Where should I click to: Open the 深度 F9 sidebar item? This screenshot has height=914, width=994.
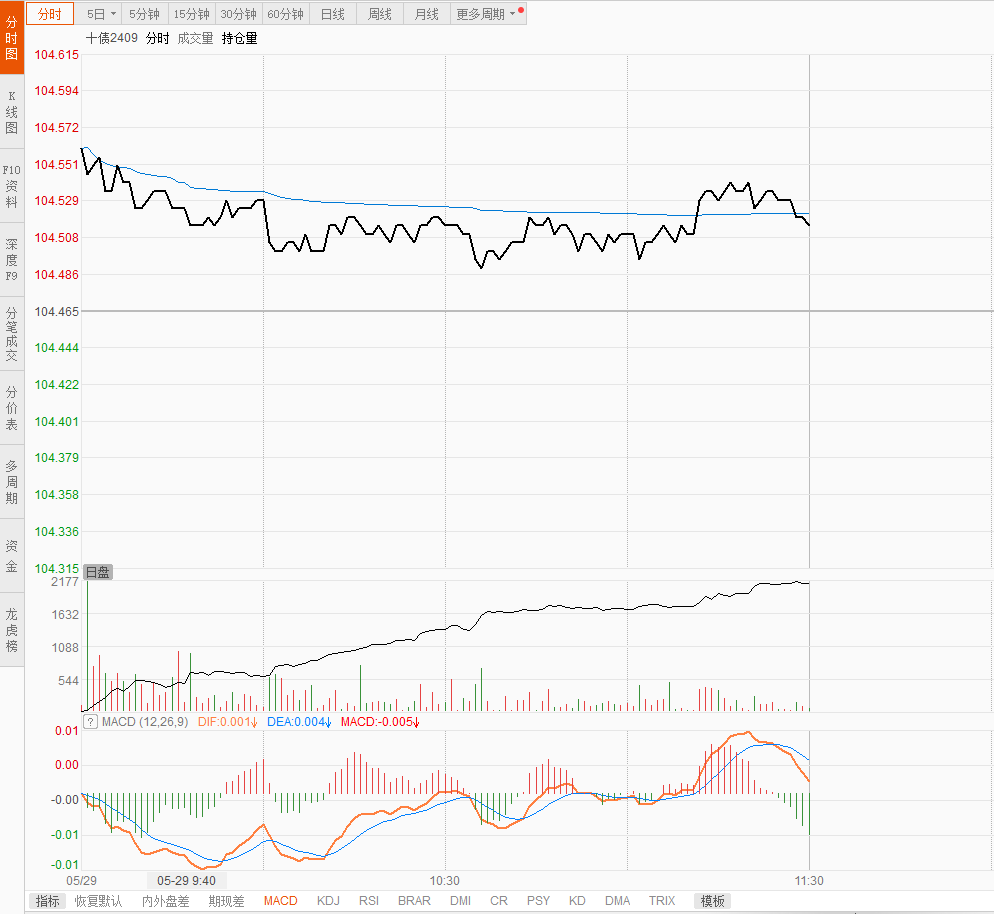(12, 259)
